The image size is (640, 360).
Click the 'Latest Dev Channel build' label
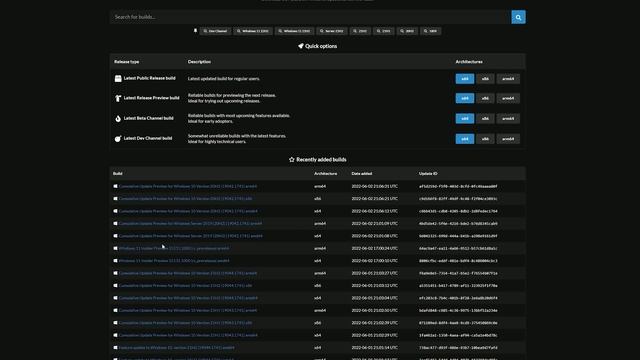click(148, 138)
